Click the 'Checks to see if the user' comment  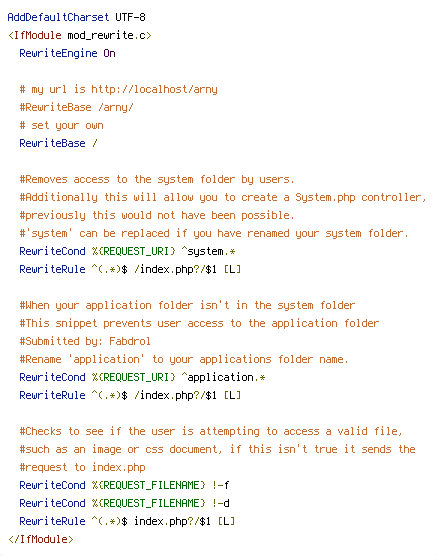point(211,431)
